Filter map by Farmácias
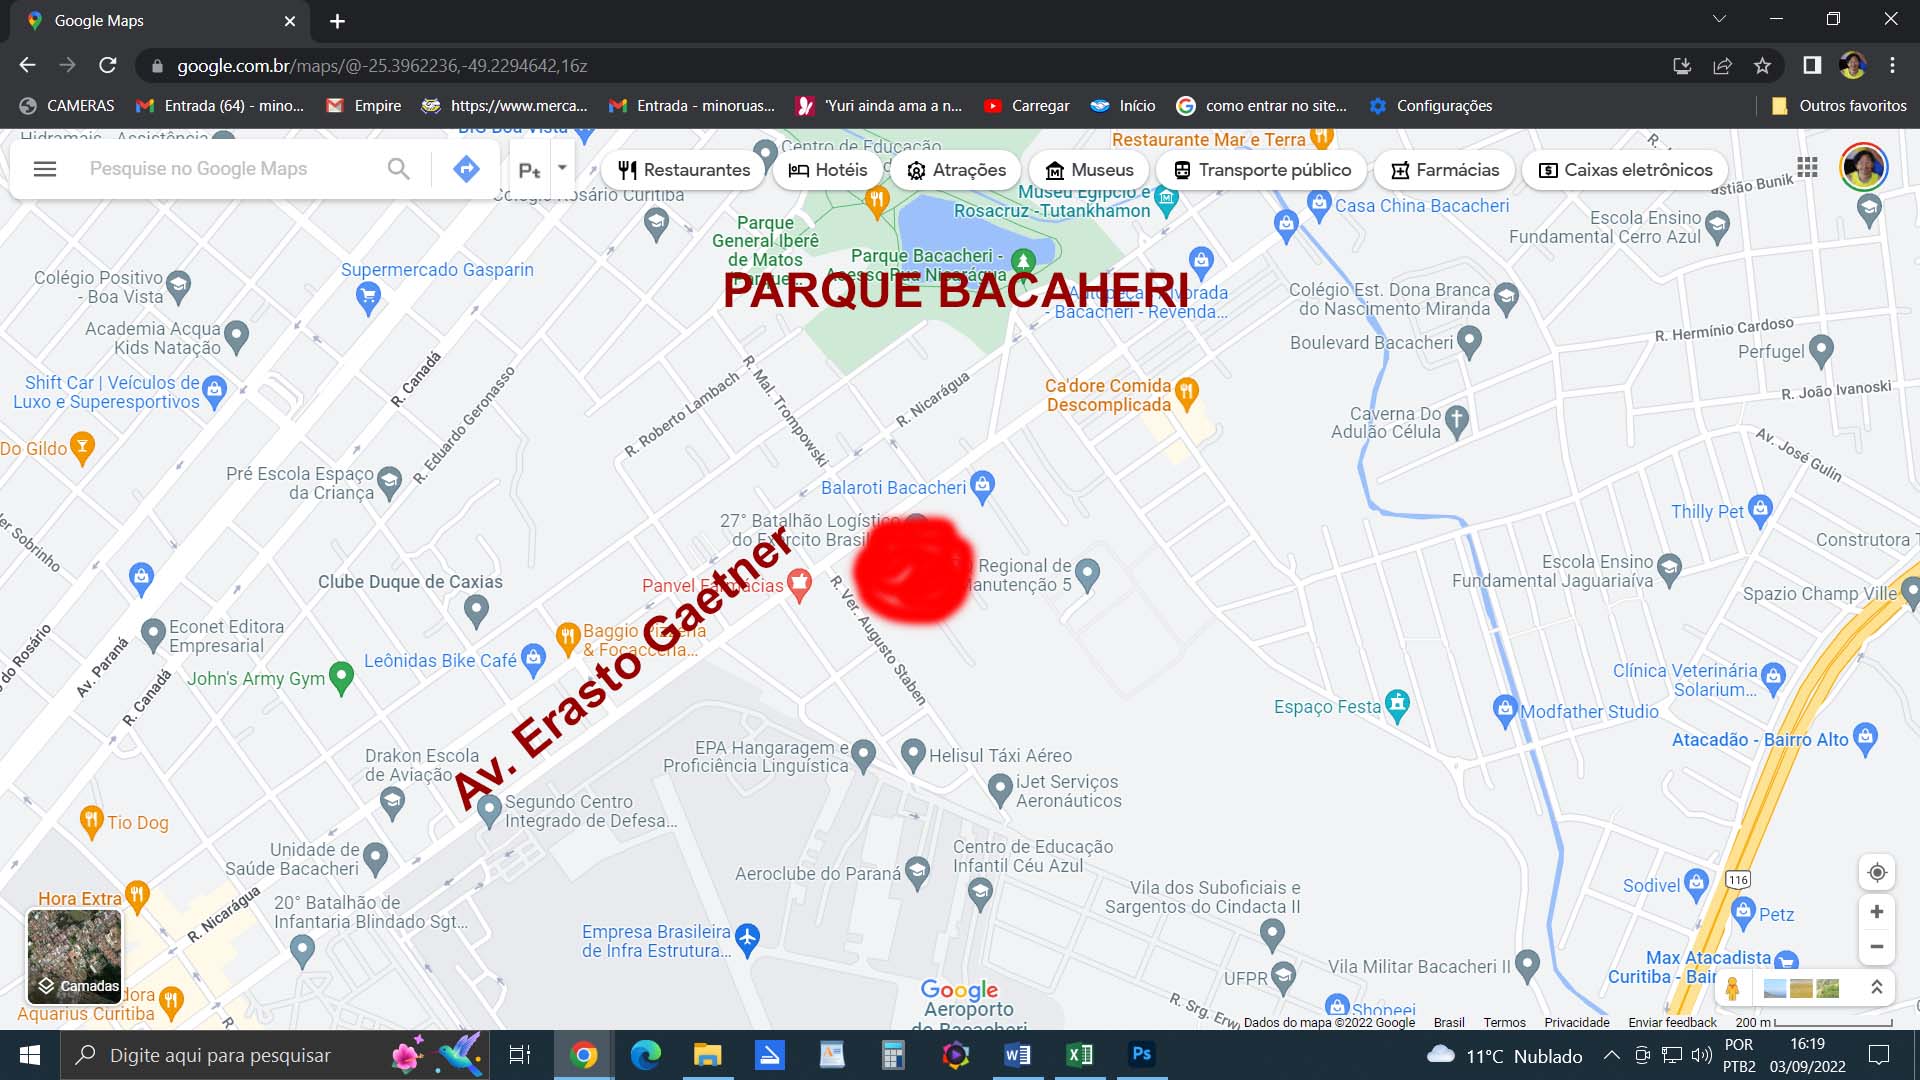 (x=1445, y=170)
